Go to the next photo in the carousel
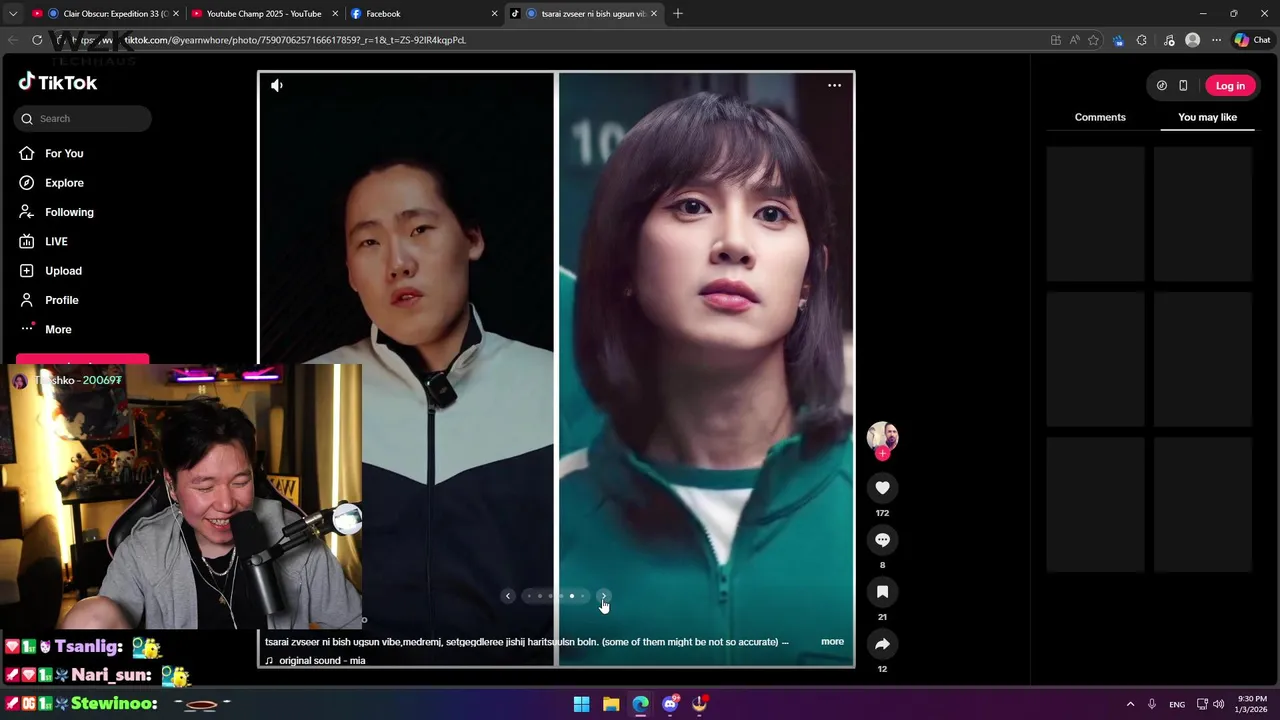Viewport: 1280px width, 720px height. coord(603,596)
